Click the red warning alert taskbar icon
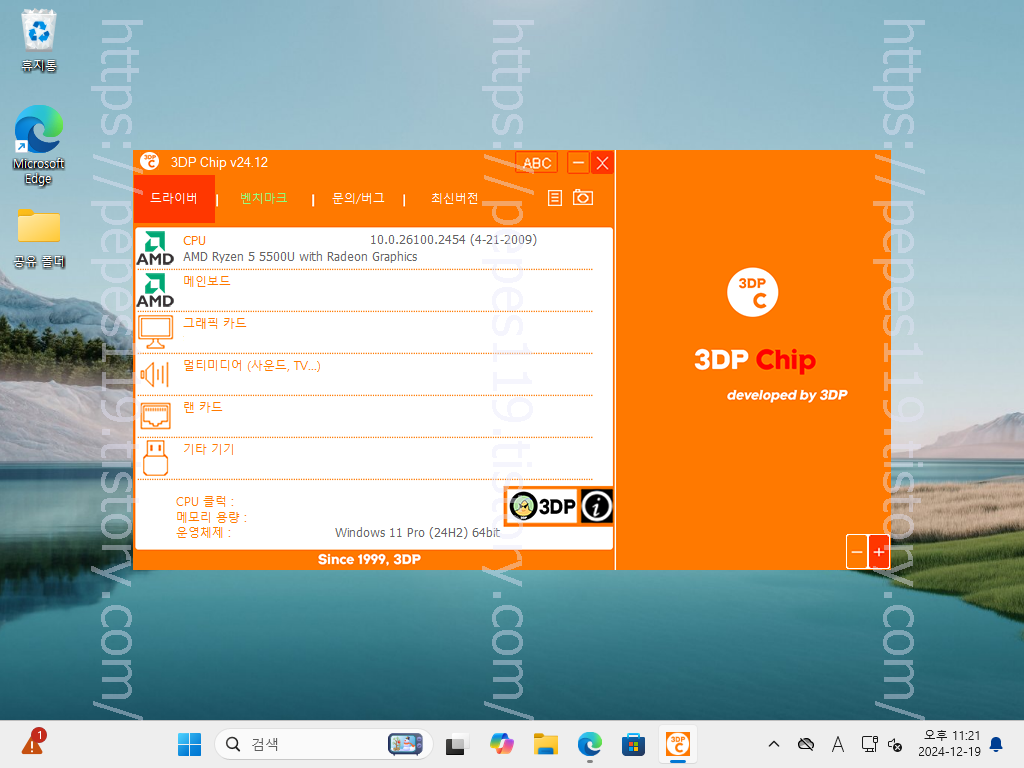The height and width of the screenshot is (768, 1024). (32, 743)
